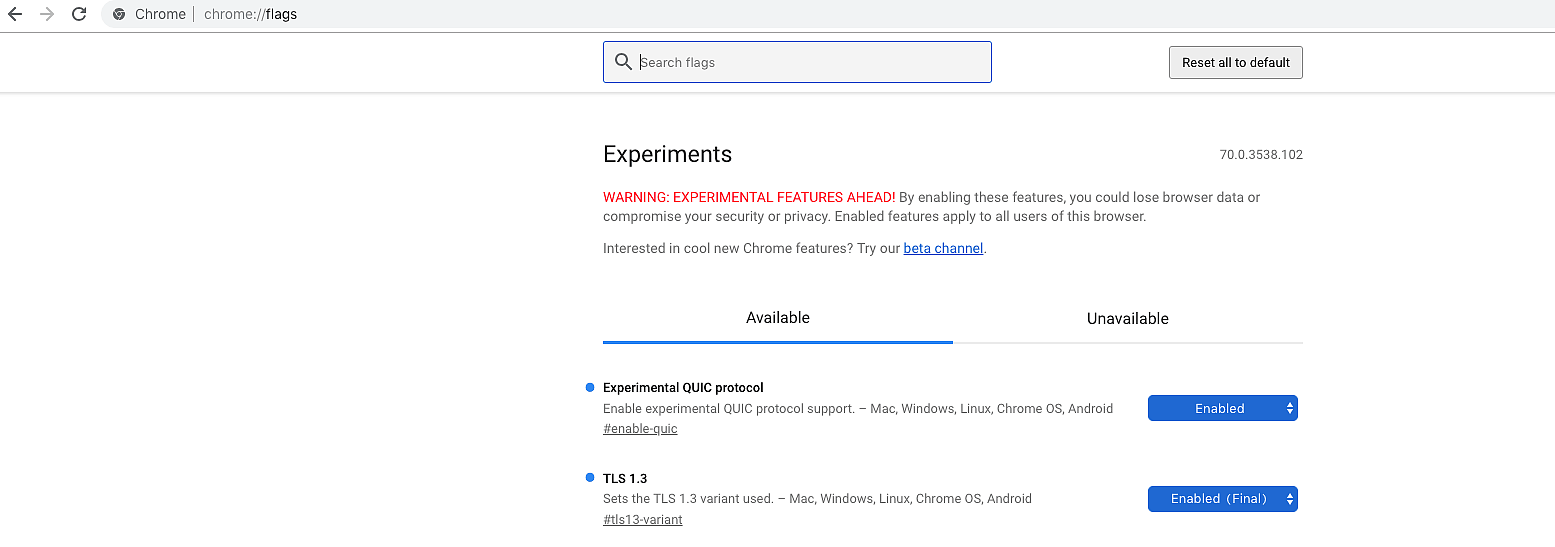Go back to the previous page
This screenshot has width=1555, height=547.
coord(15,14)
